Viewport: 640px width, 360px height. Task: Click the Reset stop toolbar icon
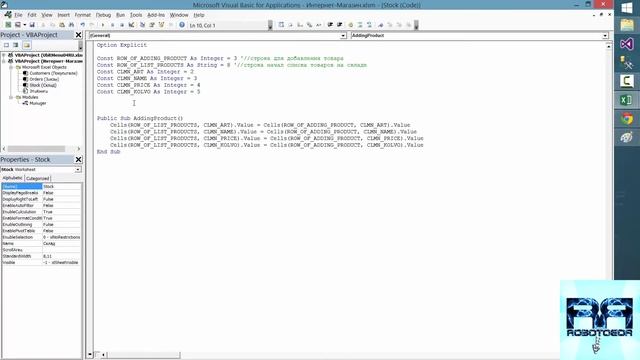[122, 25]
